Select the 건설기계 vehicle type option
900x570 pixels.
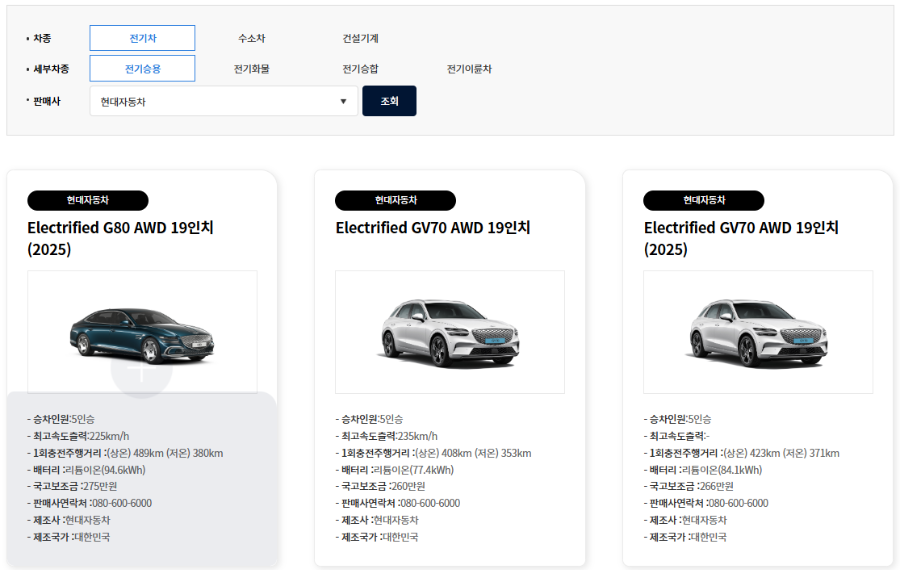click(x=360, y=38)
